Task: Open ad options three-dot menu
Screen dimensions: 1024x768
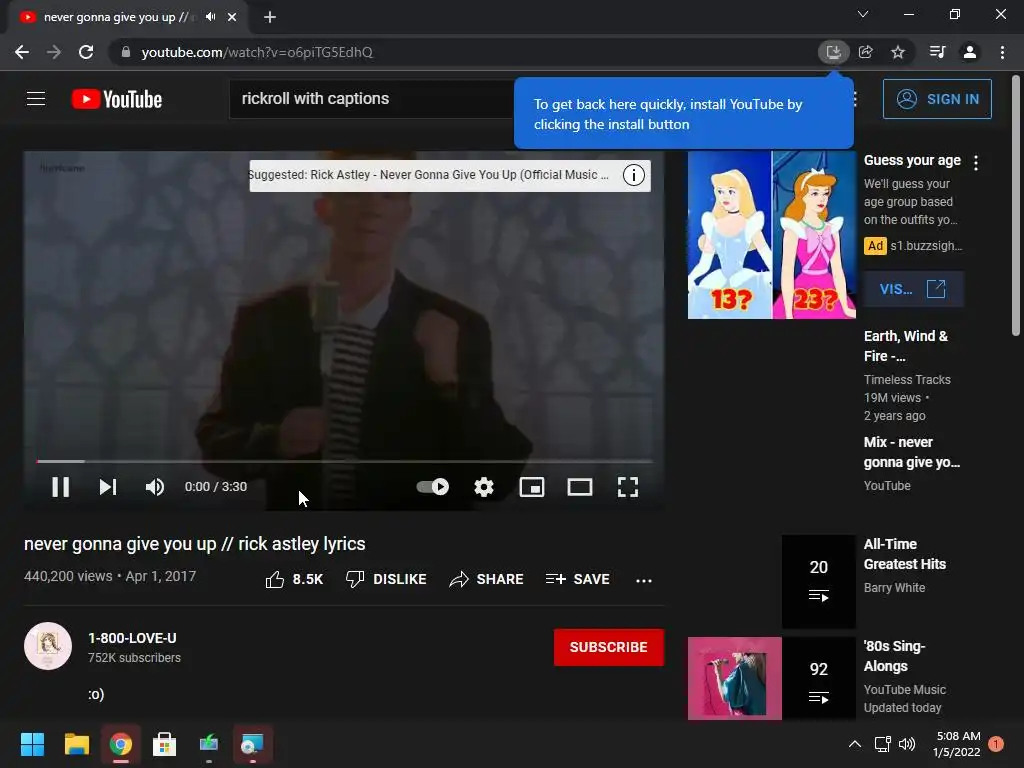Action: pos(976,163)
